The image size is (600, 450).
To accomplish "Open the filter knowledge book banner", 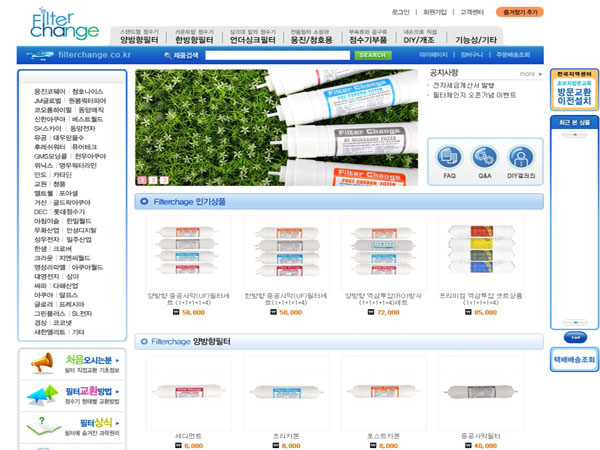I will coord(72,427).
